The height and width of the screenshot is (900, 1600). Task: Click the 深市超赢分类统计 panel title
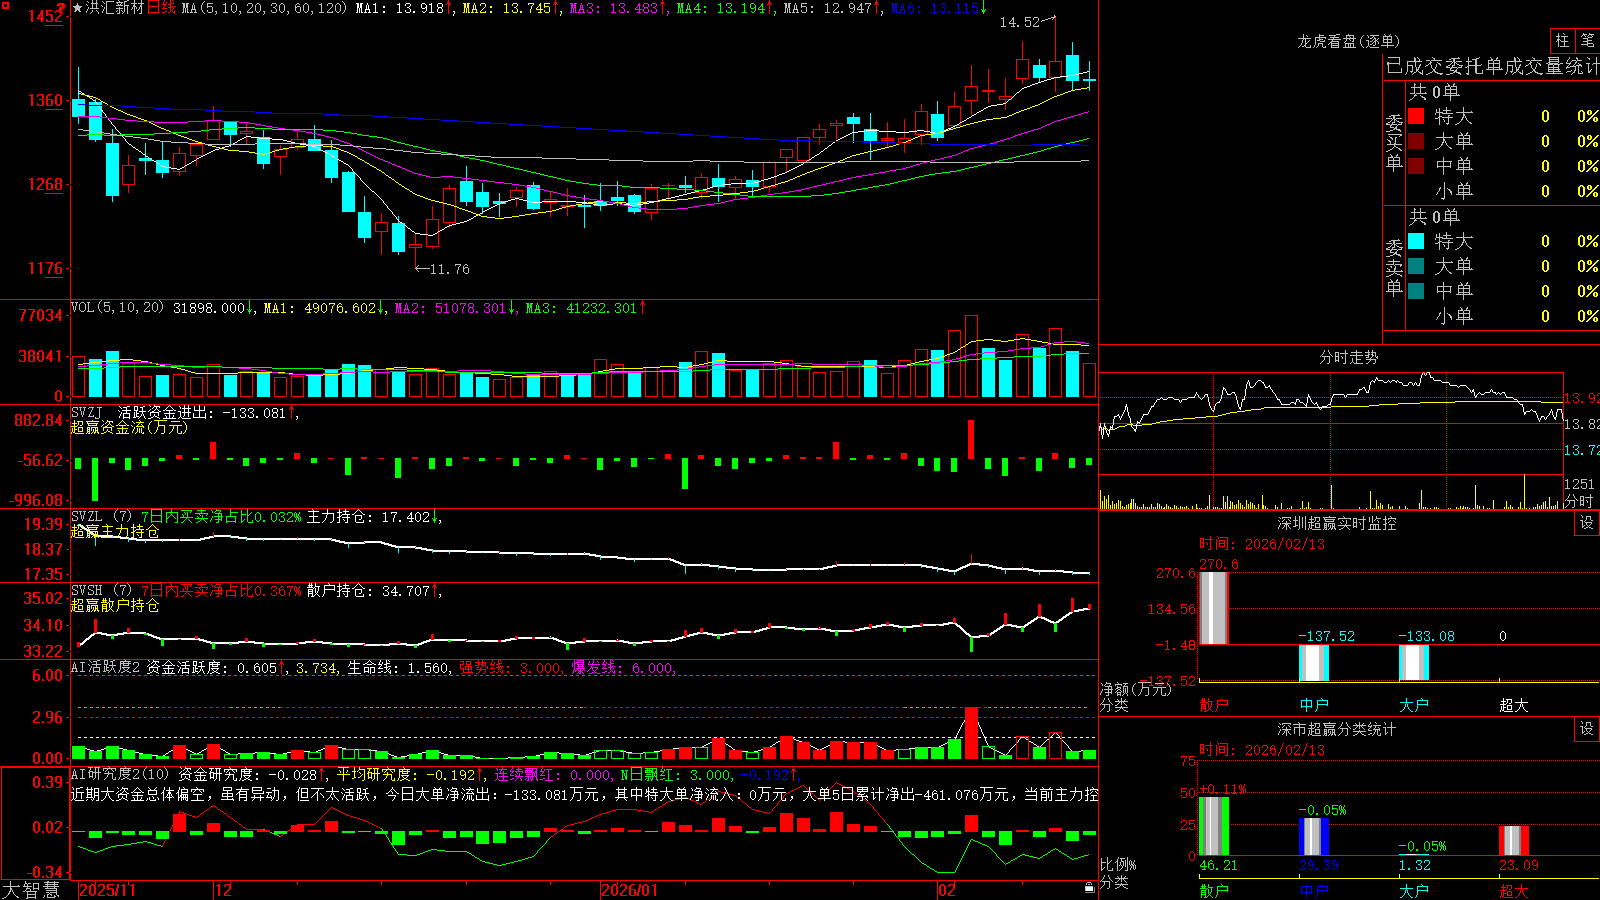click(x=1336, y=729)
